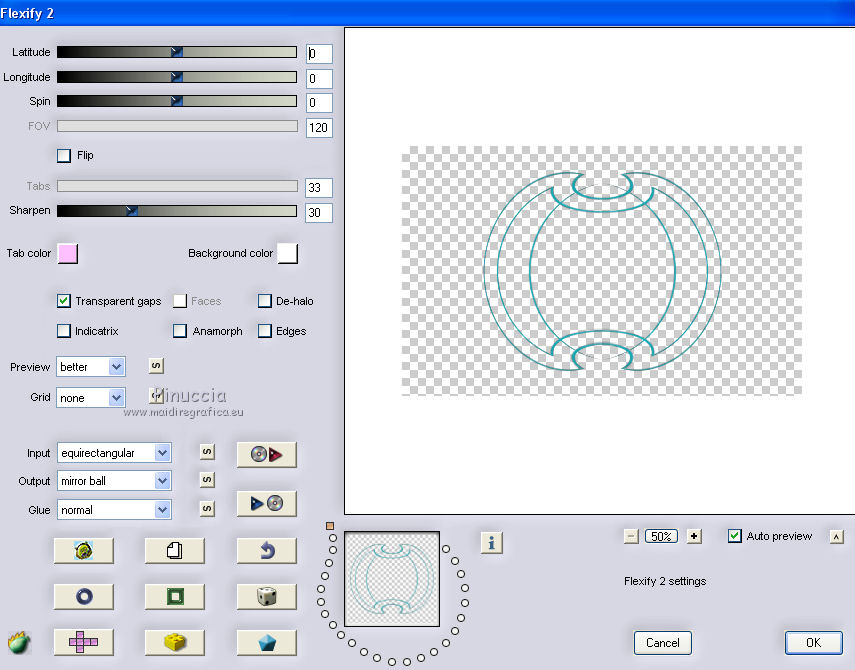Enable the Edges checkbox
The image size is (855, 670).
tap(264, 331)
